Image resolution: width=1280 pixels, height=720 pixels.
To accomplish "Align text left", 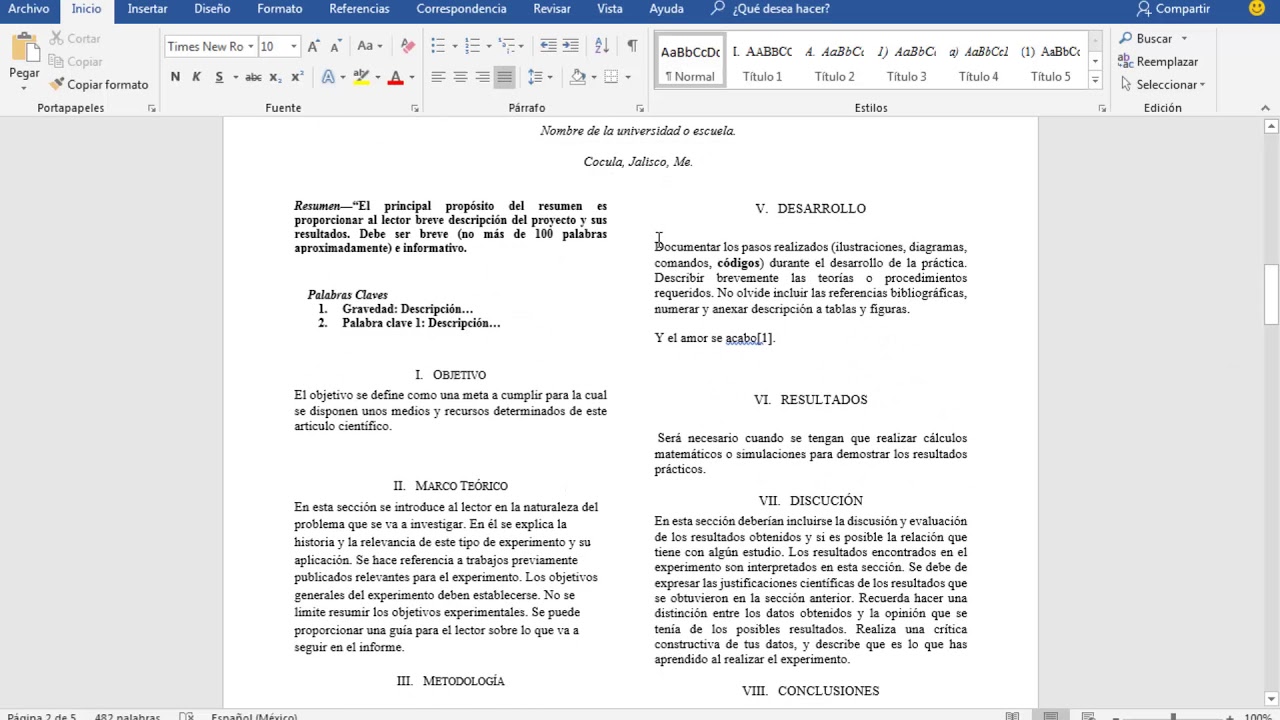I will pyautogui.click(x=438, y=77).
